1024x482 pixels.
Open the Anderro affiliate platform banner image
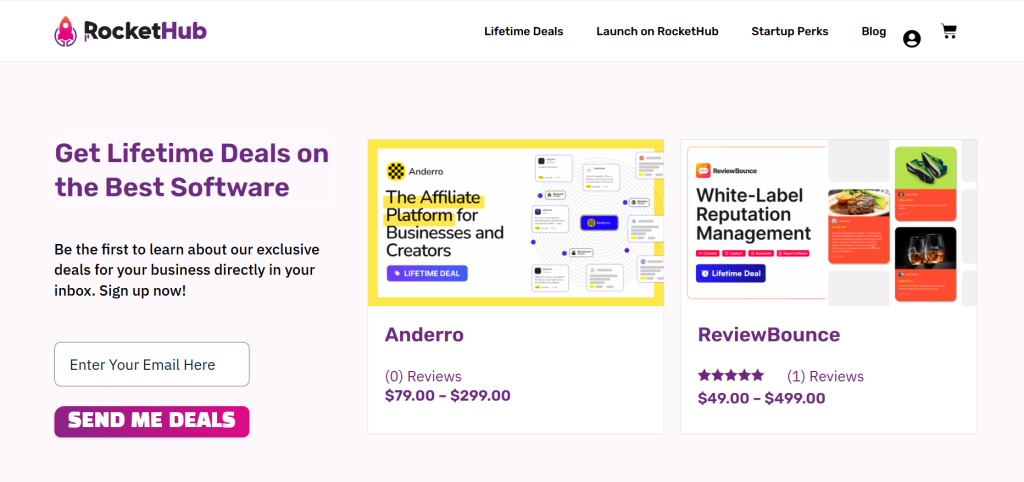point(516,223)
